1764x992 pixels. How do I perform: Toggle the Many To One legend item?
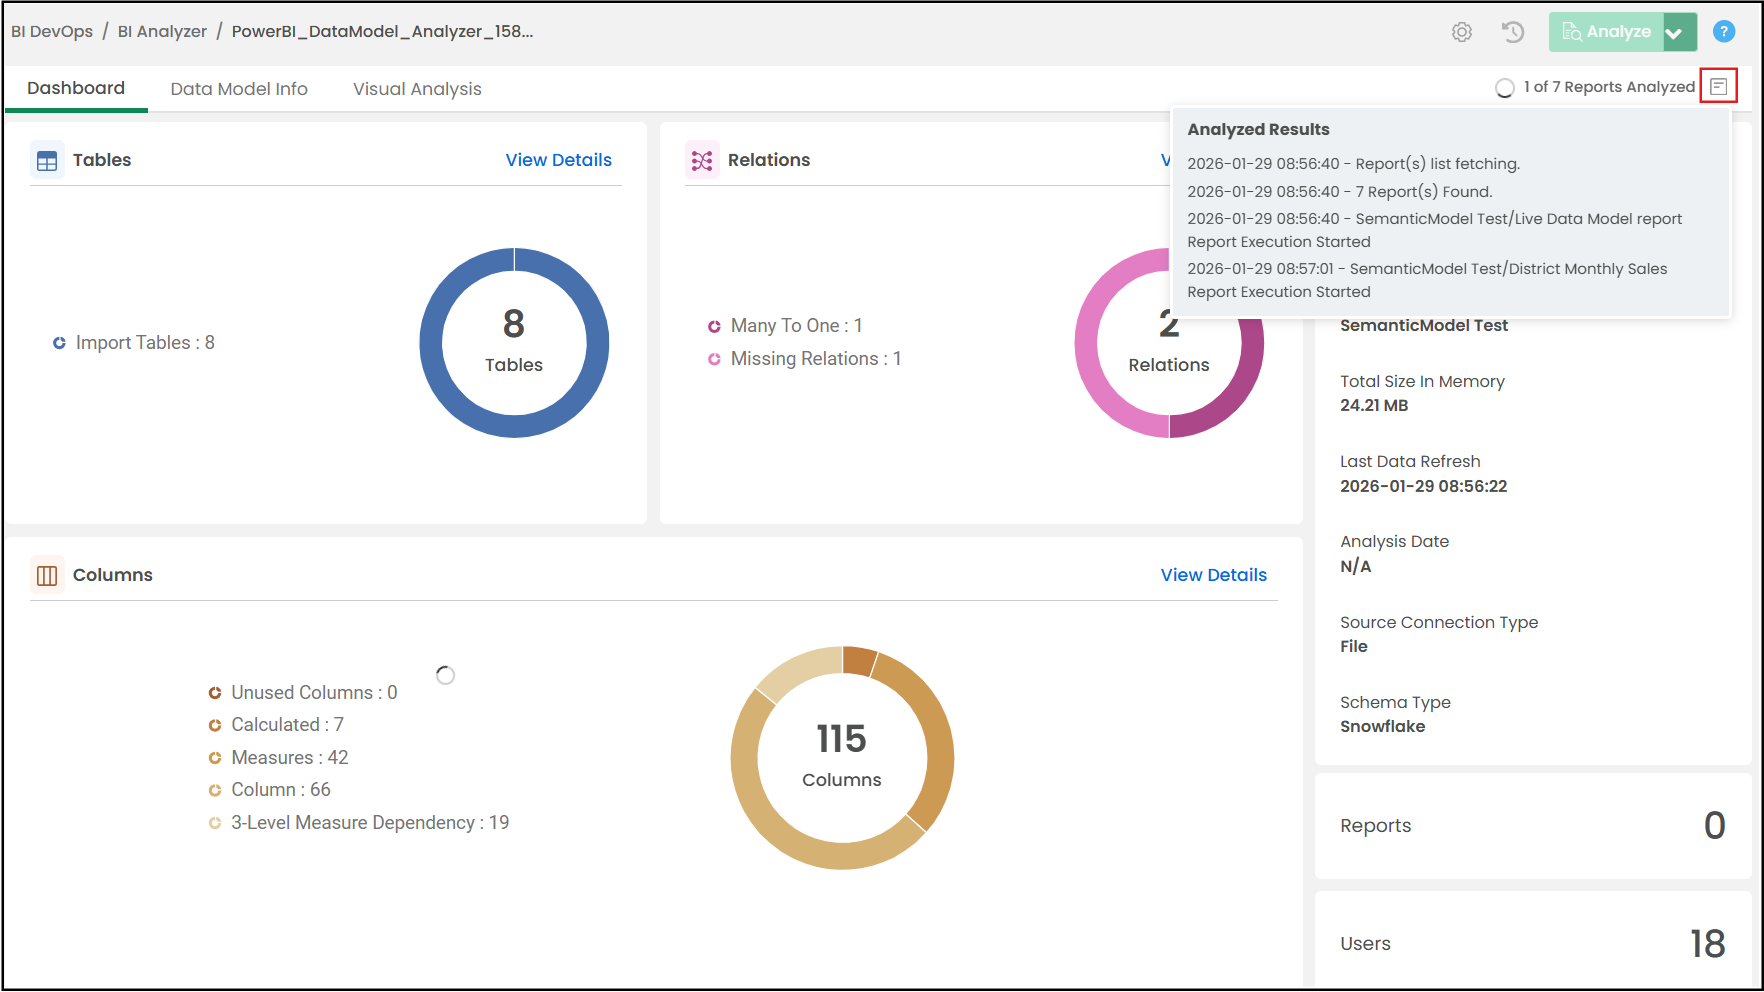(785, 326)
